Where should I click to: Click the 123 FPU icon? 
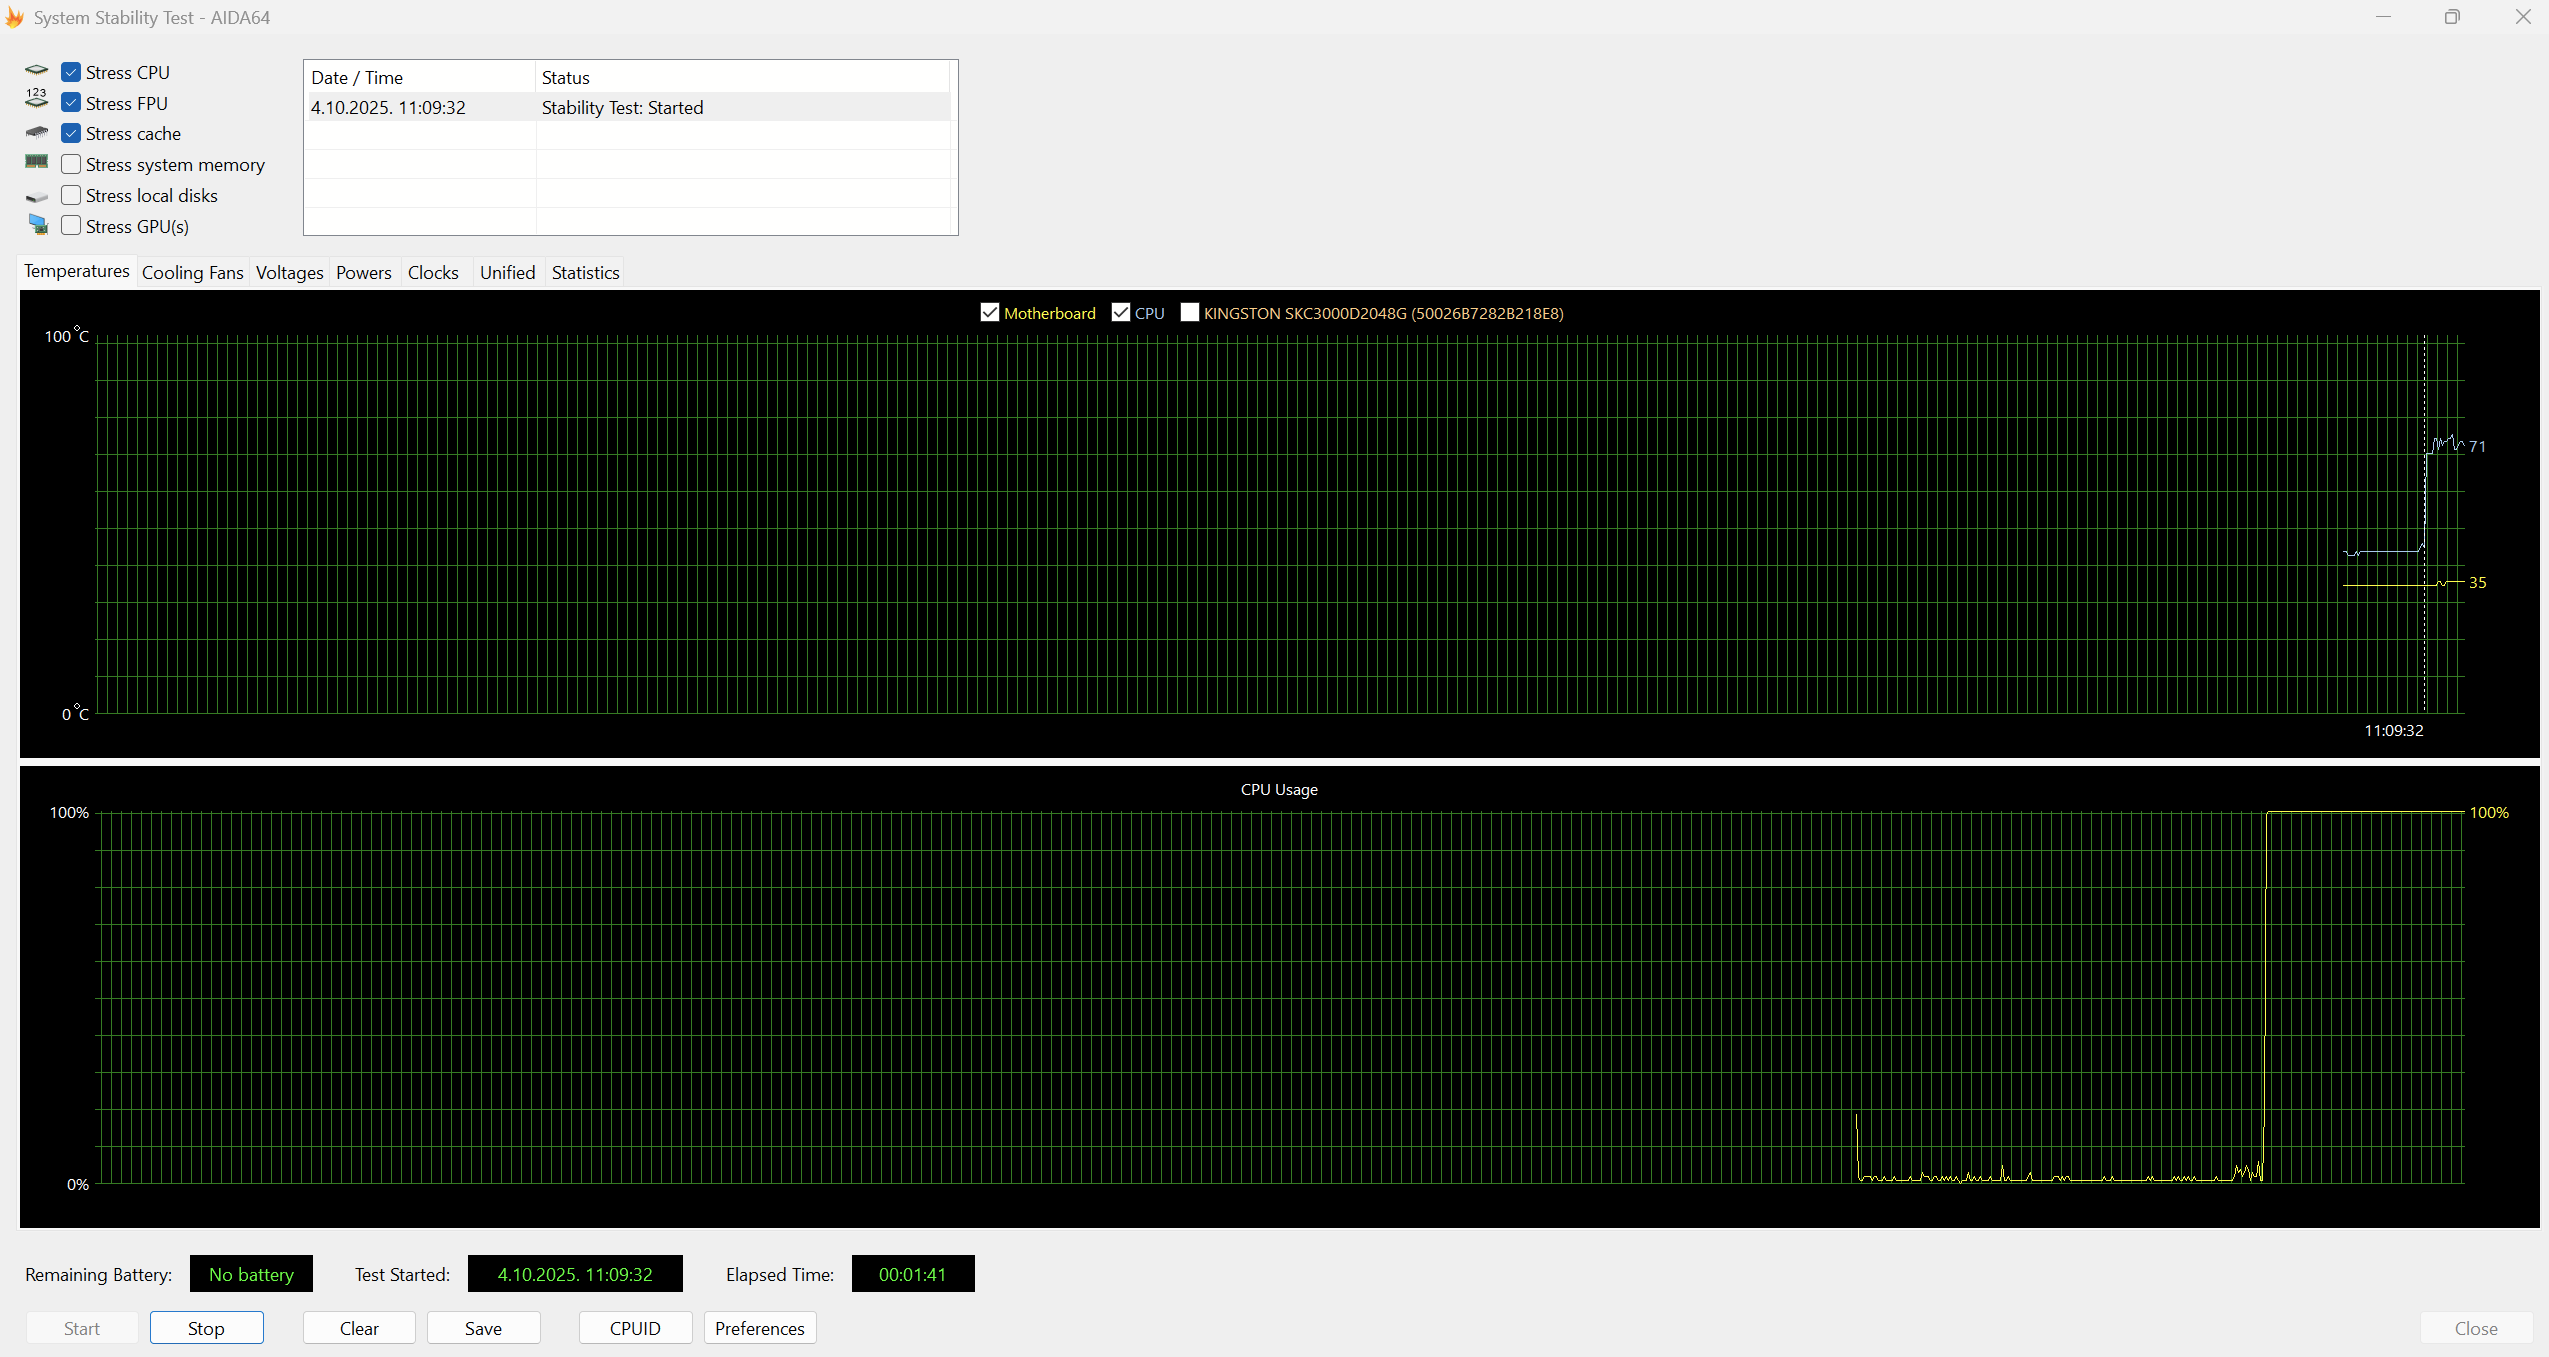37,98
